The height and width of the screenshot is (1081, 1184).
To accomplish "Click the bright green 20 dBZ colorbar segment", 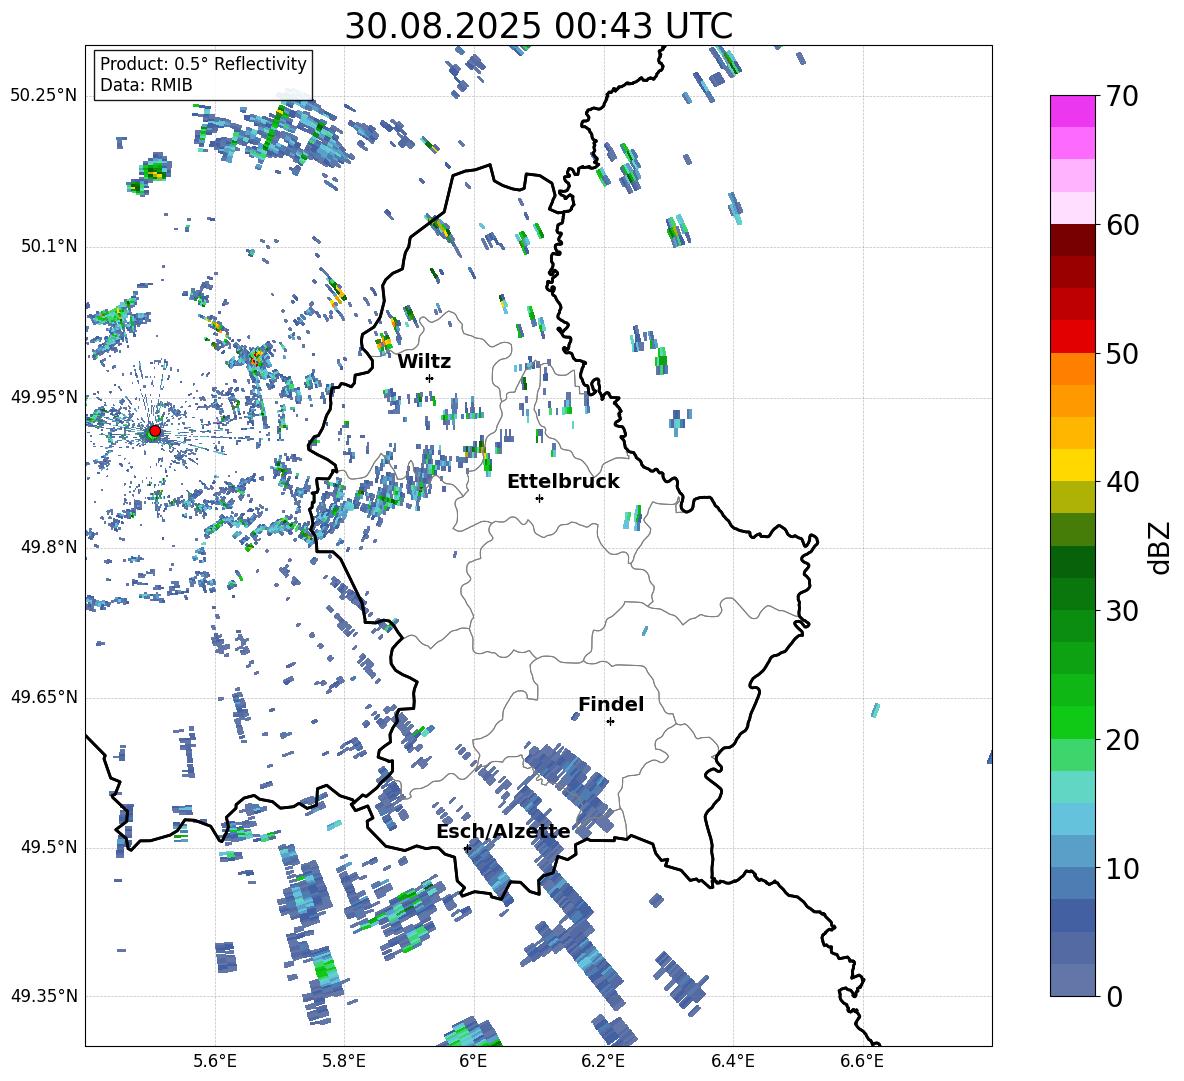I will (x=1072, y=722).
